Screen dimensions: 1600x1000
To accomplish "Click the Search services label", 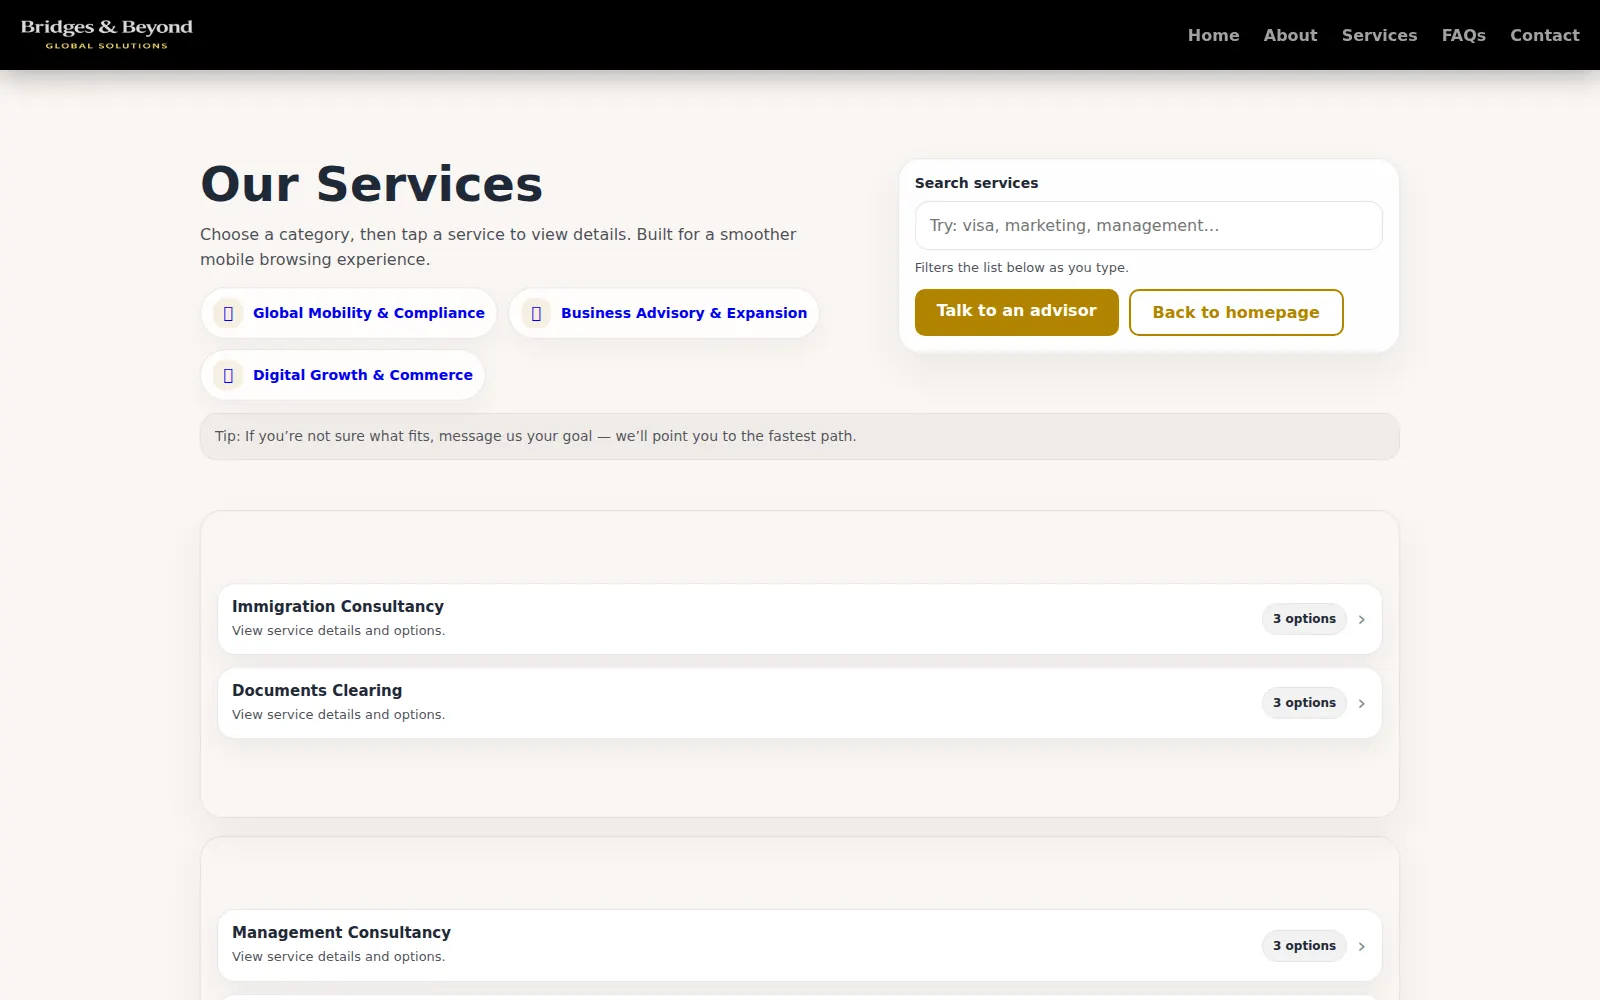I will [x=976, y=183].
